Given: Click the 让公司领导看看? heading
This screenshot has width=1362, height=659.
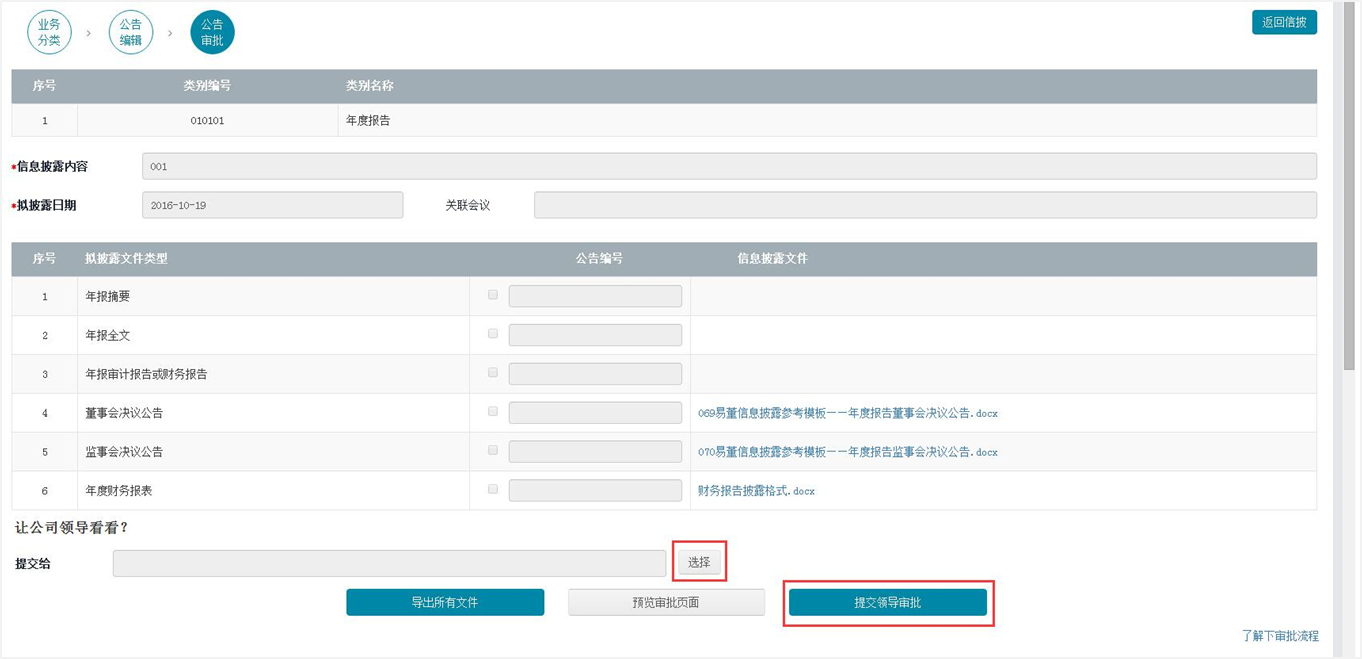Looking at the screenshot, I should 71,527.
